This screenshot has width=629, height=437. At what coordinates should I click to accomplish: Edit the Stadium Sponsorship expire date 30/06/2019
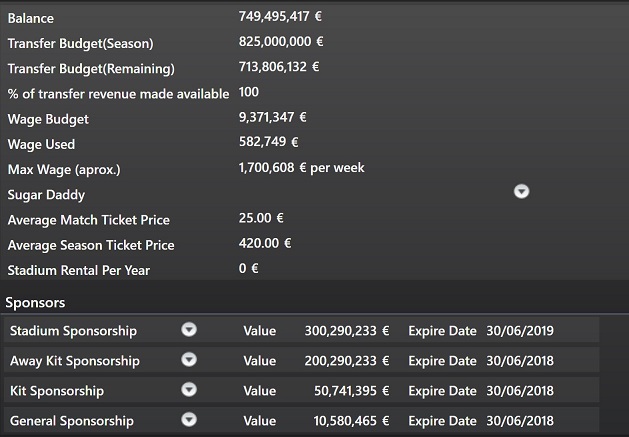[519, 330]
